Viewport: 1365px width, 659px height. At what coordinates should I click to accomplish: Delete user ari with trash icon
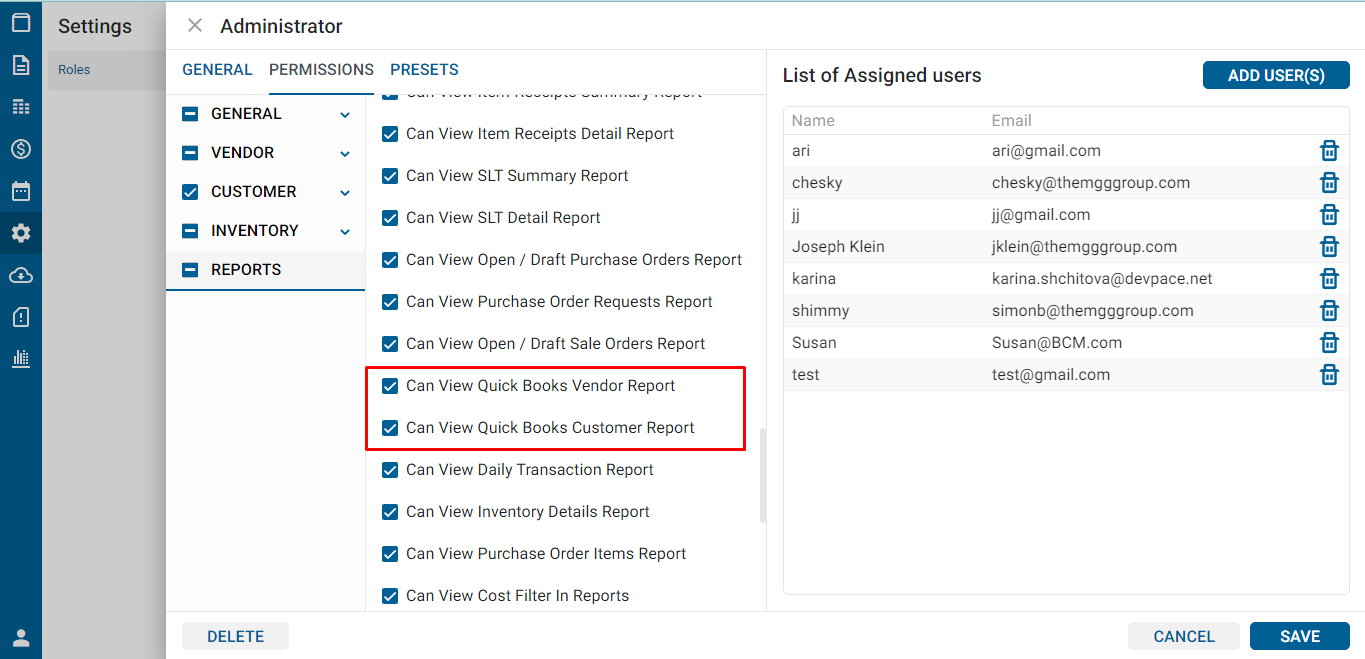[x=1329, y=151]
